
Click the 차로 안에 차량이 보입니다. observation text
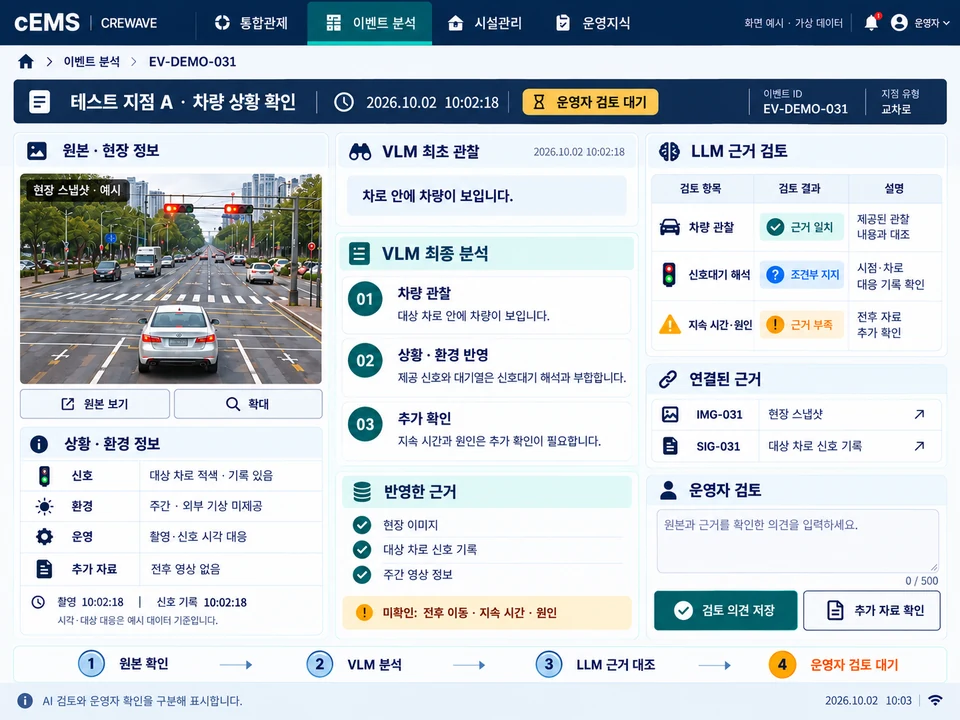pos(438,196)
